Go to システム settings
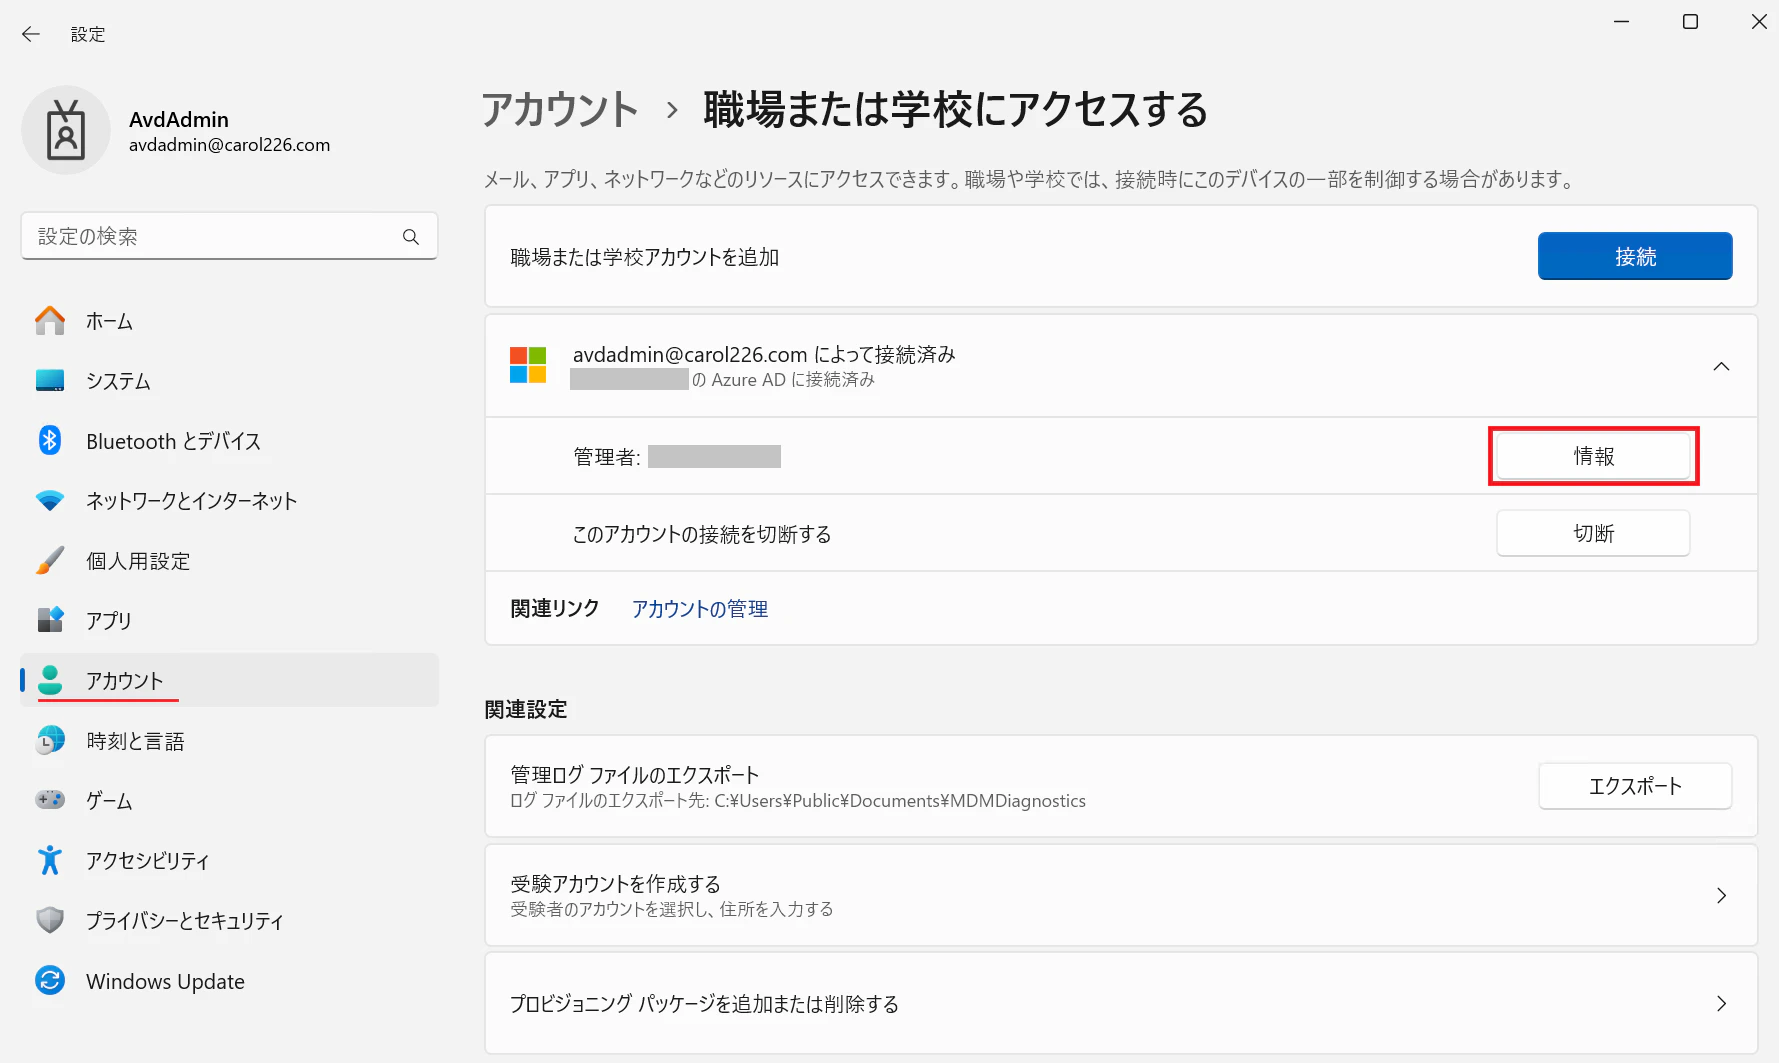 pyautogui.click(x=229, y=381)
